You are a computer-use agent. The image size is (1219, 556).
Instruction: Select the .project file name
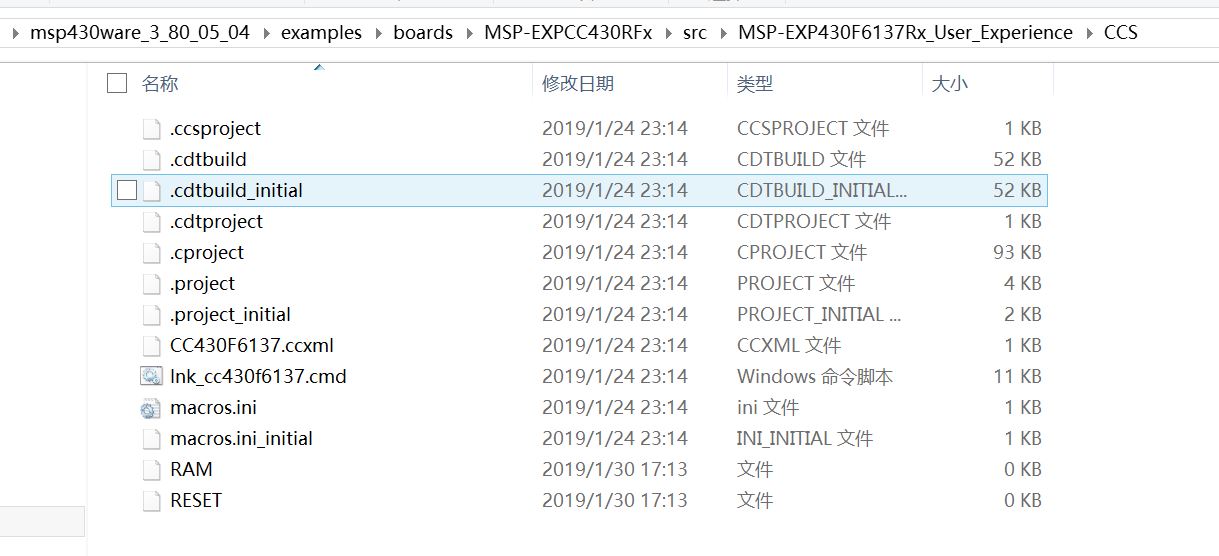(x=203, y=284)
